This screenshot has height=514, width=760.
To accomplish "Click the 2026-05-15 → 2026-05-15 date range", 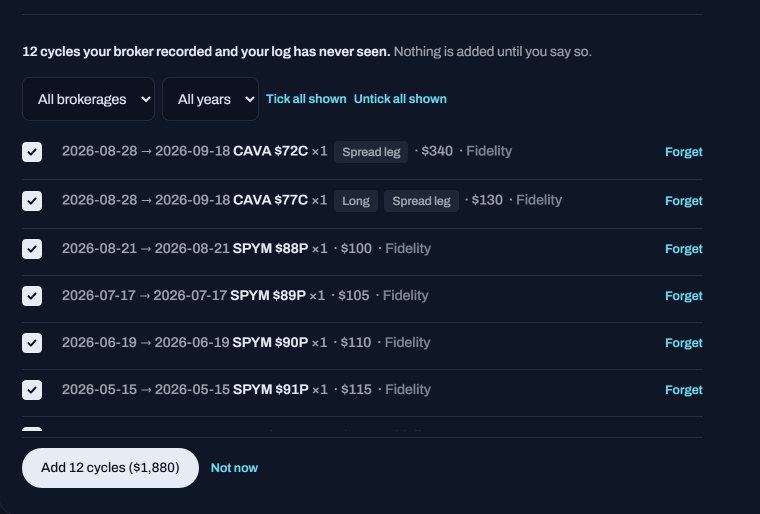I will pos(146,389).
